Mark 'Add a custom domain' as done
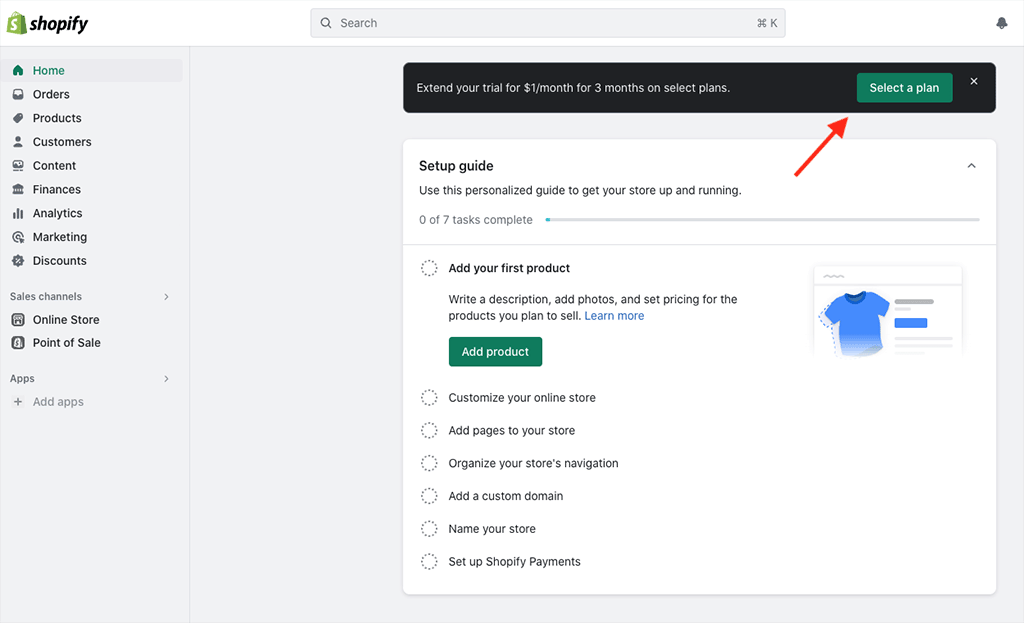Screen dimensions: 1024x623 [x=429, y=495]
